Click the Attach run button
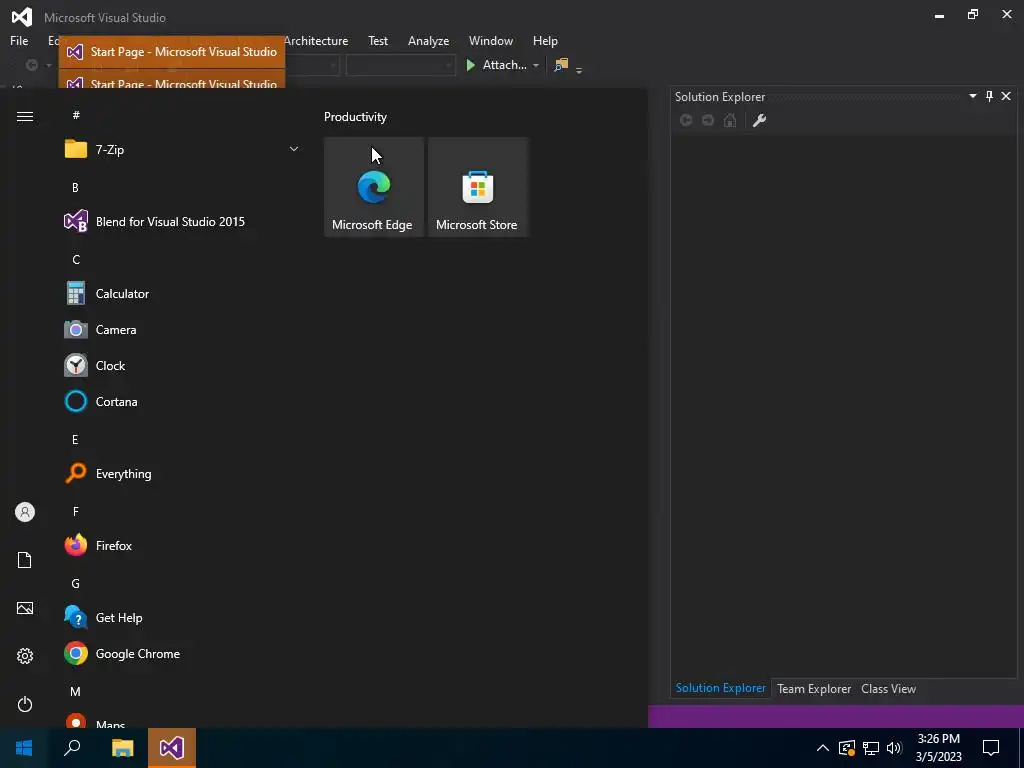Screen dimensions: 1024x768 [x=496, y=65]
